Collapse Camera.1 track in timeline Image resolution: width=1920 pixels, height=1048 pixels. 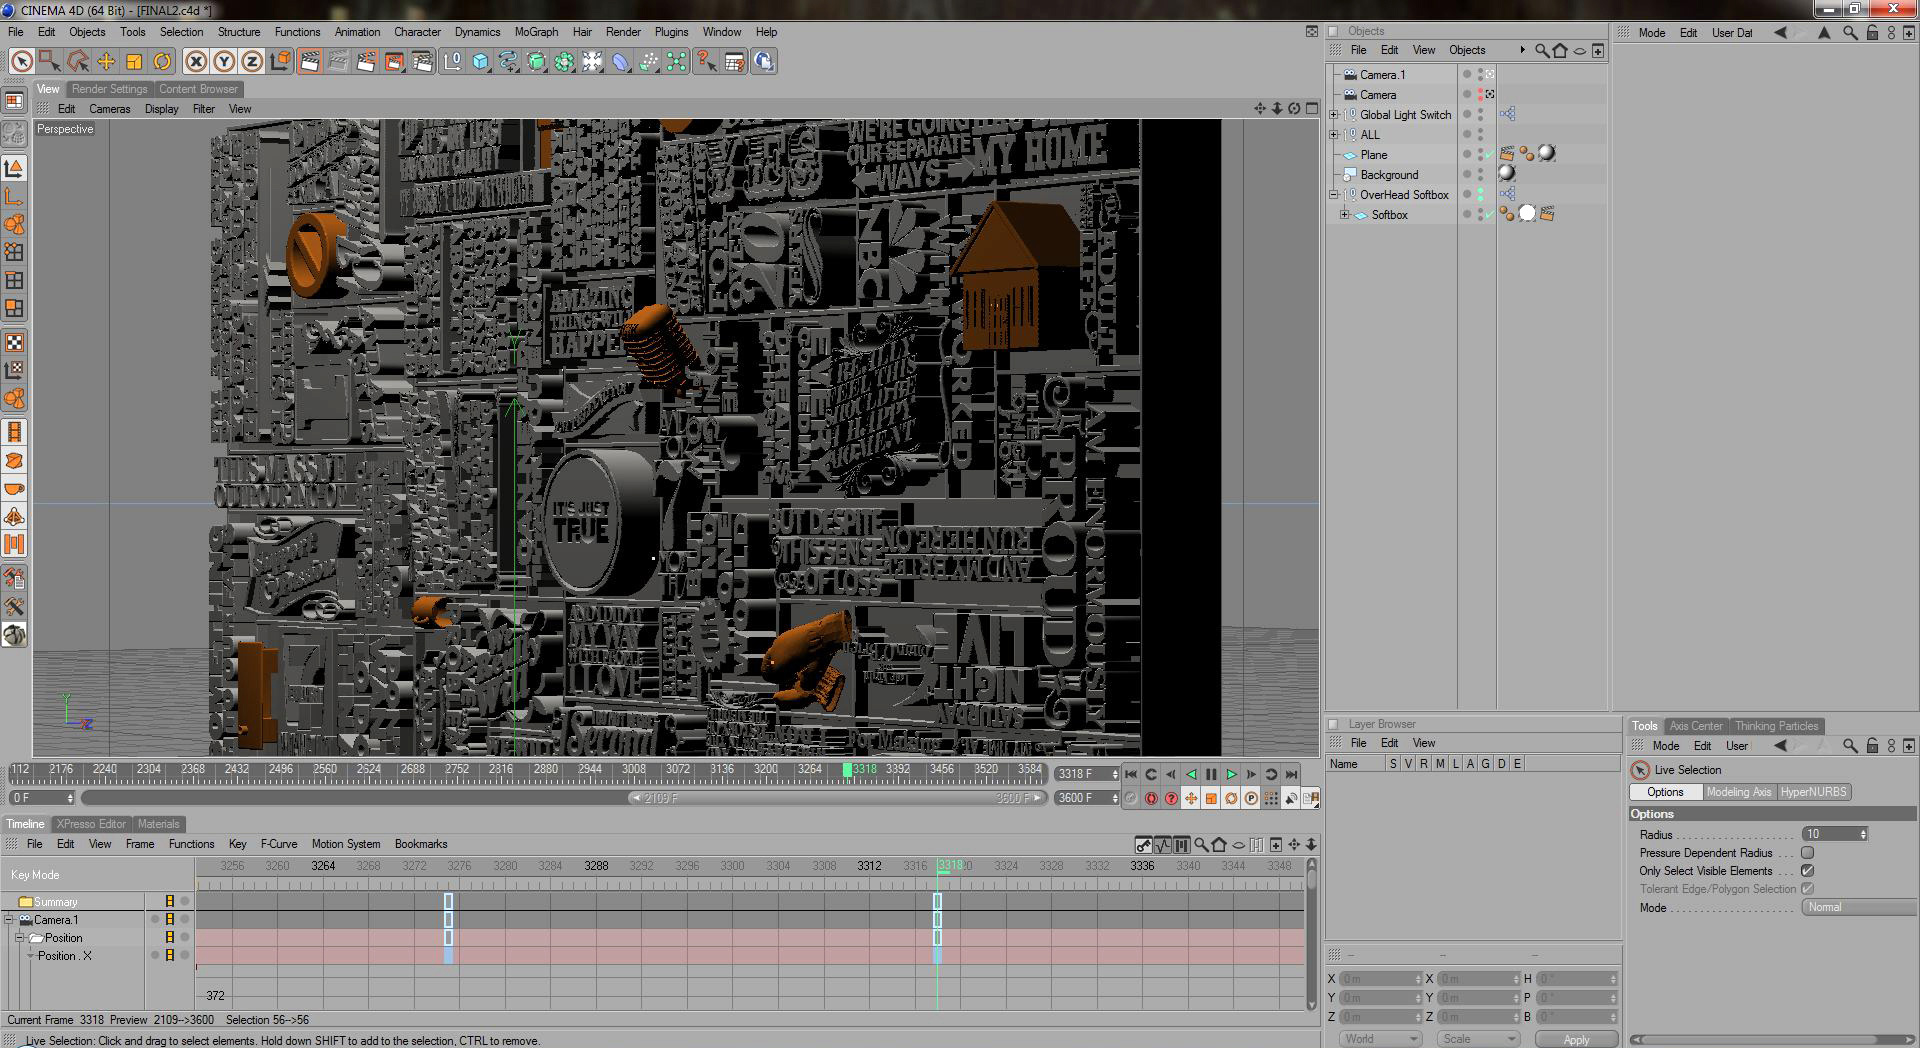pyautogui.click(x=9, y=920)
